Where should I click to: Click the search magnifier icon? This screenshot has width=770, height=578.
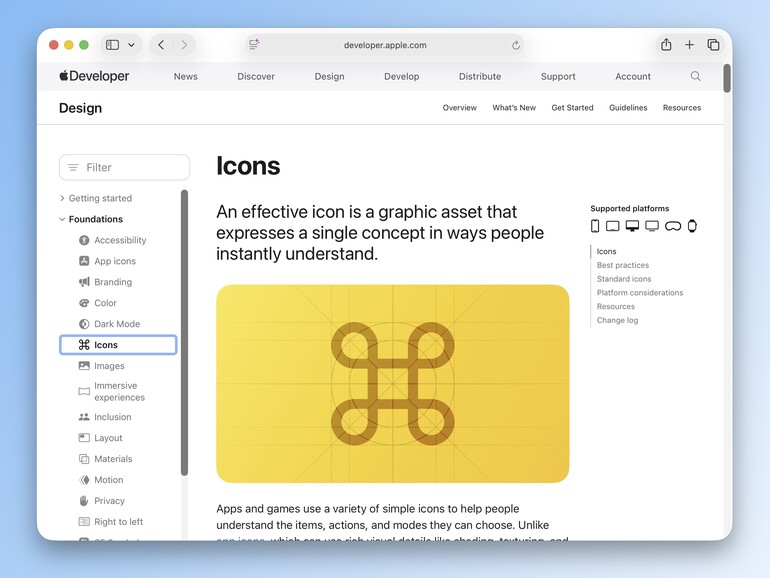[695, 76]
